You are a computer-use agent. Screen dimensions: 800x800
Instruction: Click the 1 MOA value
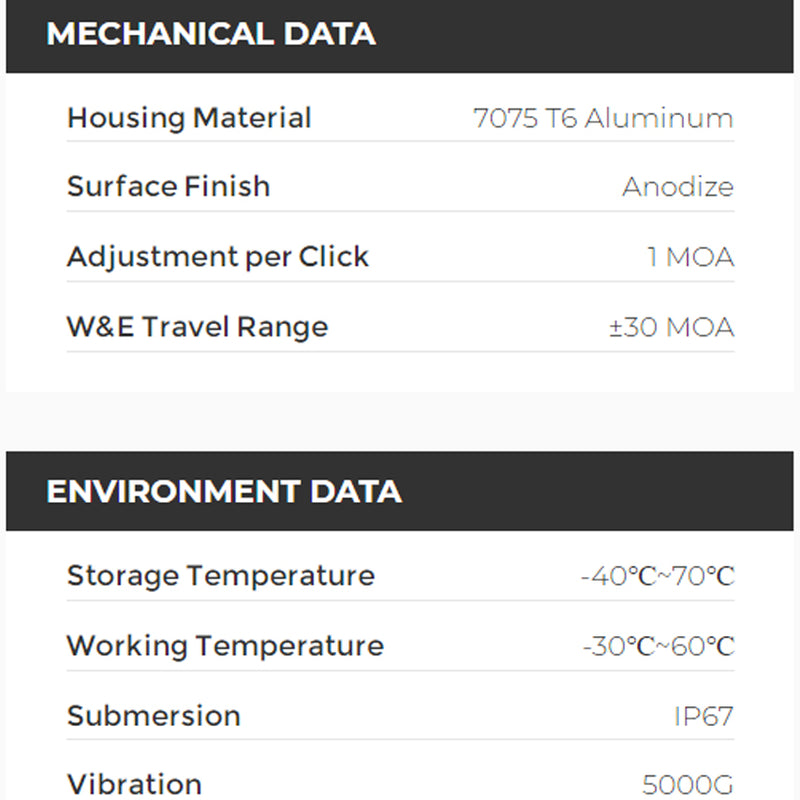[690, 258]
